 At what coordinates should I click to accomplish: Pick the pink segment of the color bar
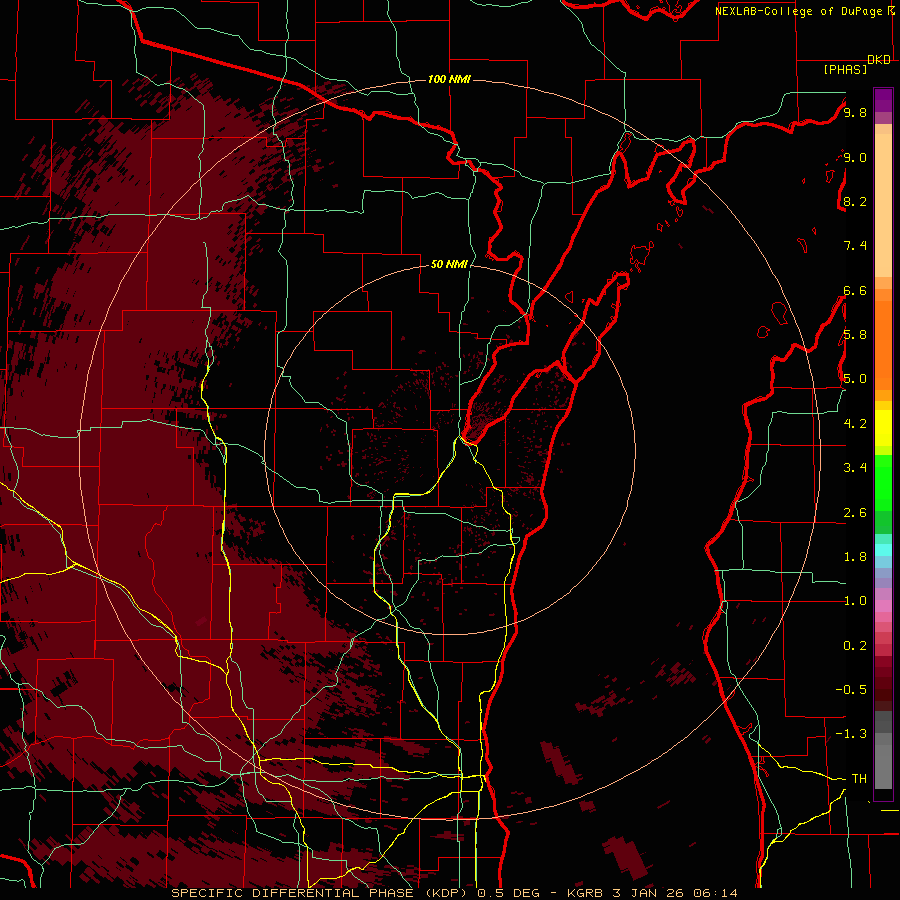coord(883,606)
